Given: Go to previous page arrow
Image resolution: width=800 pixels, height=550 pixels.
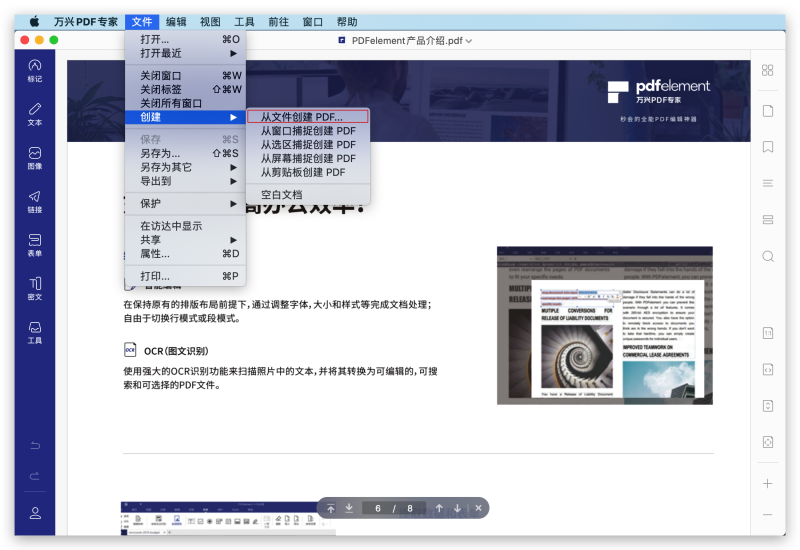Looking at the screenshot, I should 439,508.
